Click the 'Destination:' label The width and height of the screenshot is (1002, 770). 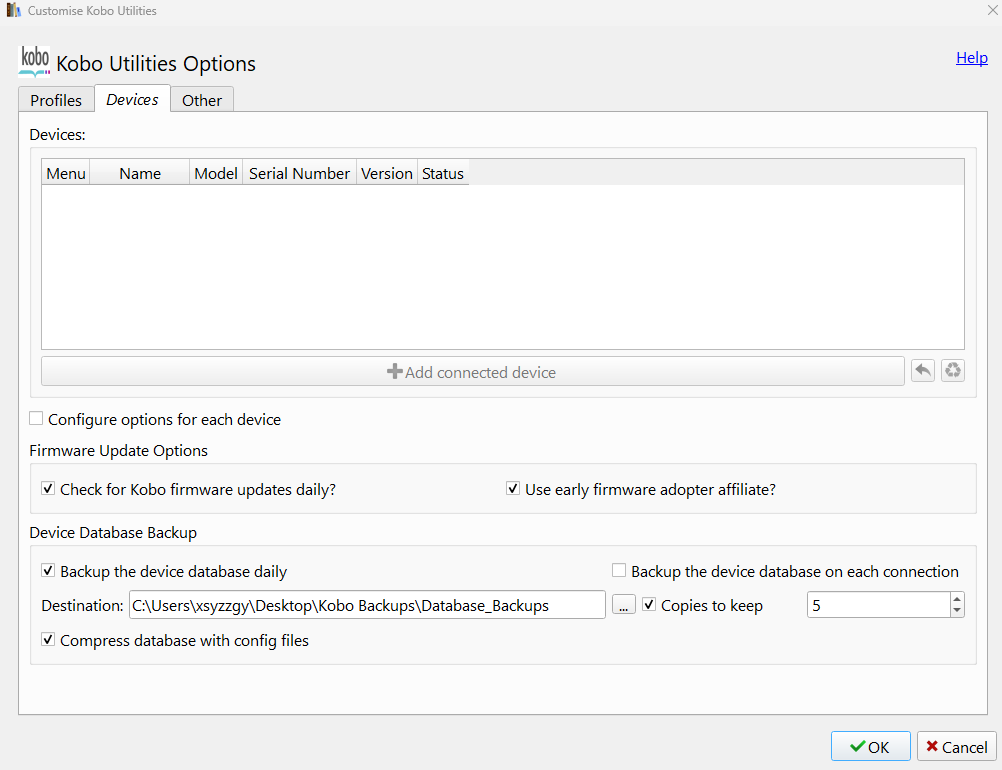[82, 605]
